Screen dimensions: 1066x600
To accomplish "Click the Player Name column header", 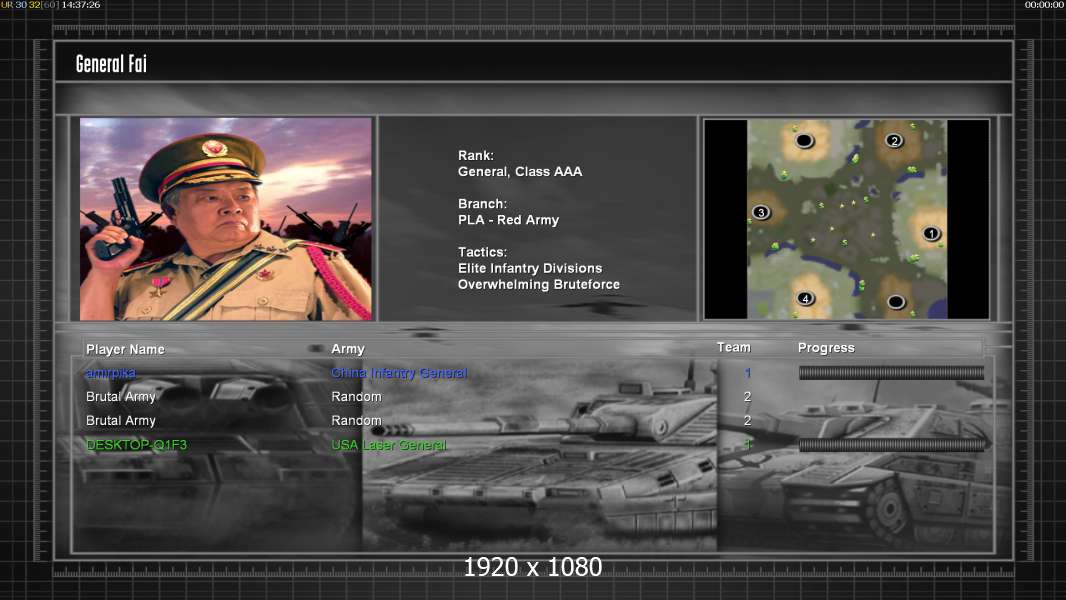I will click(x=125, y=349).
